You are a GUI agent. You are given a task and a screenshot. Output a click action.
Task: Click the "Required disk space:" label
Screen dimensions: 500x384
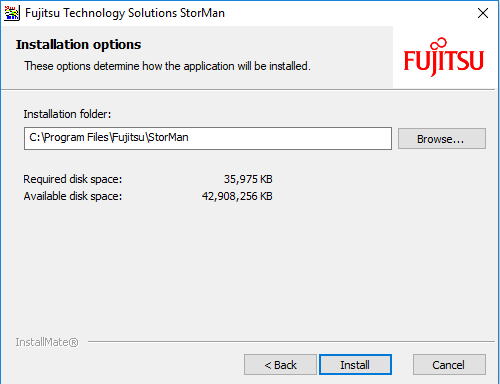pos(73,179)
